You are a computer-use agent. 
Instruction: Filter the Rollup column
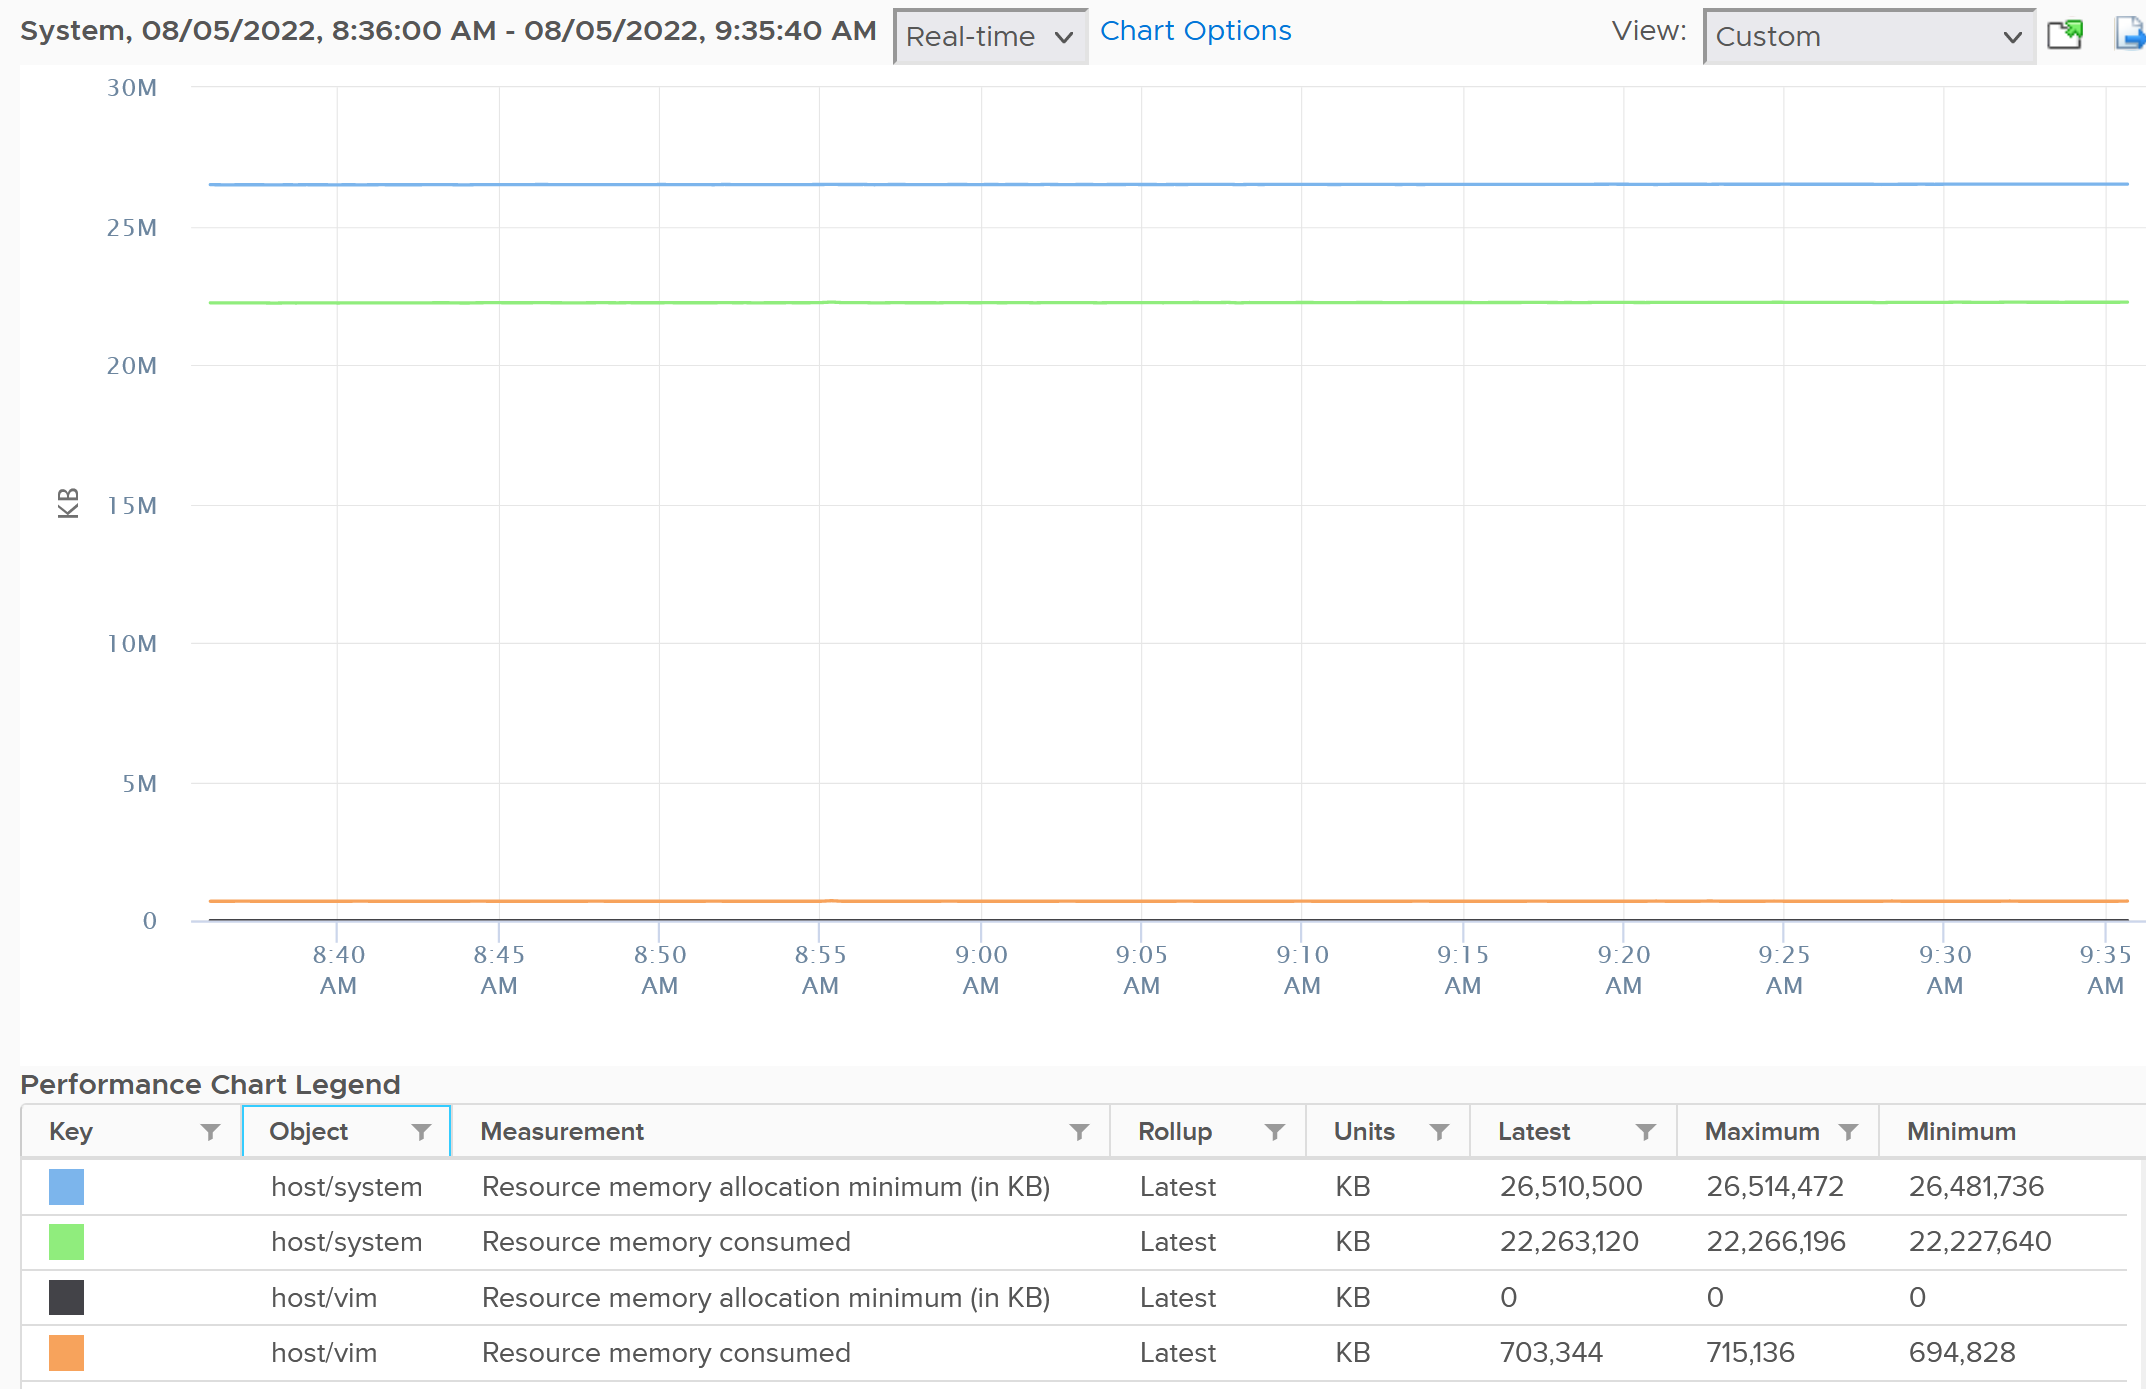click(x=1274, y=1132)
